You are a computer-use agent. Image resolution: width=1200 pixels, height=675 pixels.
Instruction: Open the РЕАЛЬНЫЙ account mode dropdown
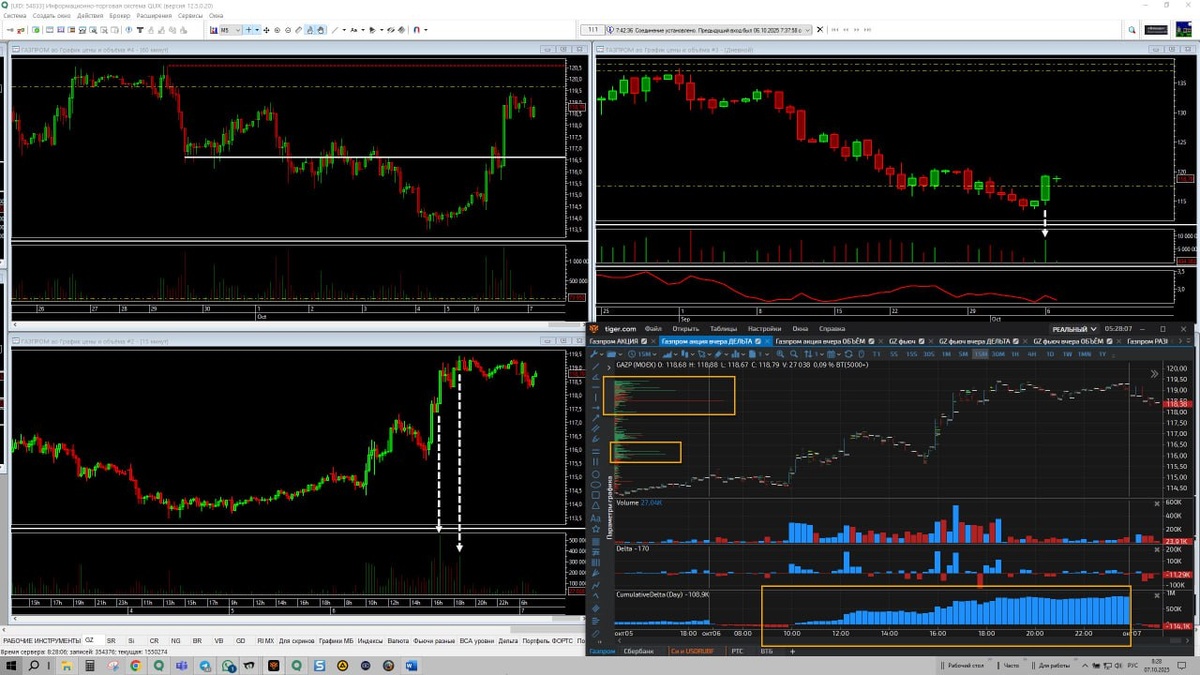(1074, 328)
